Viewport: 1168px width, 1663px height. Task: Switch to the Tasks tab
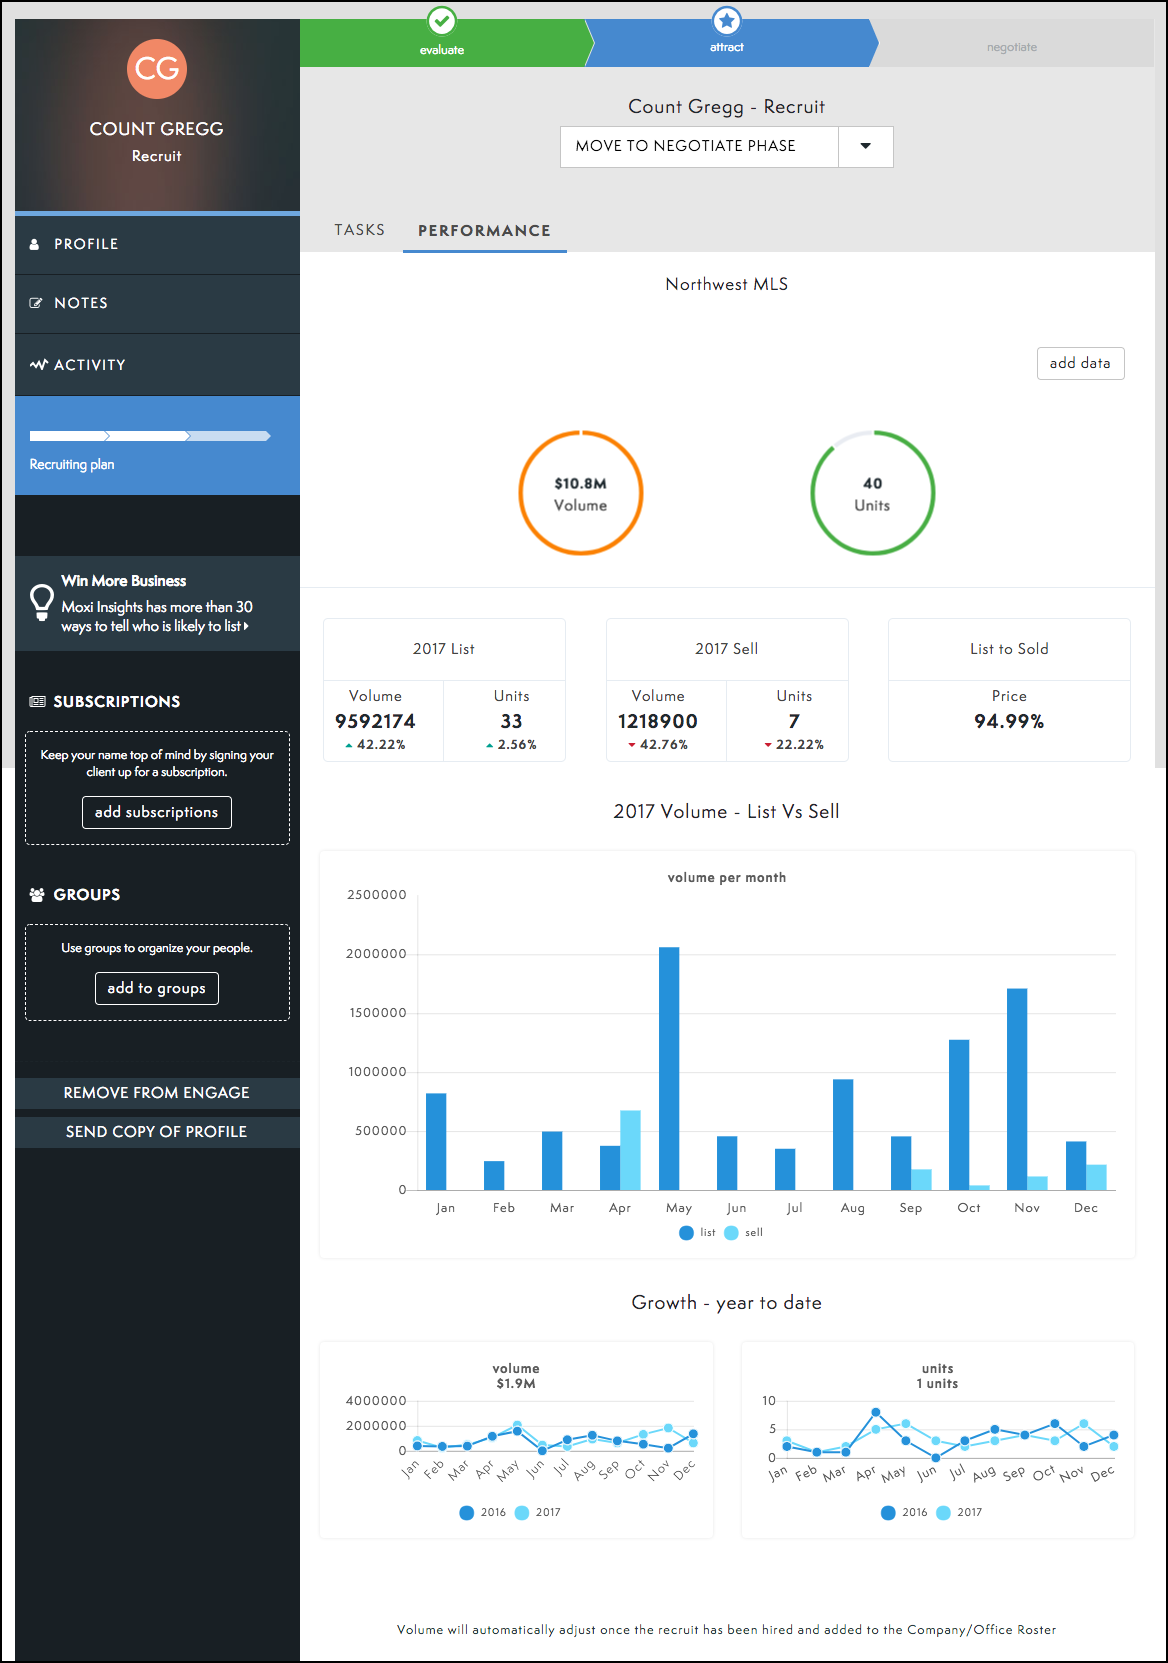(x=359, y=230)
